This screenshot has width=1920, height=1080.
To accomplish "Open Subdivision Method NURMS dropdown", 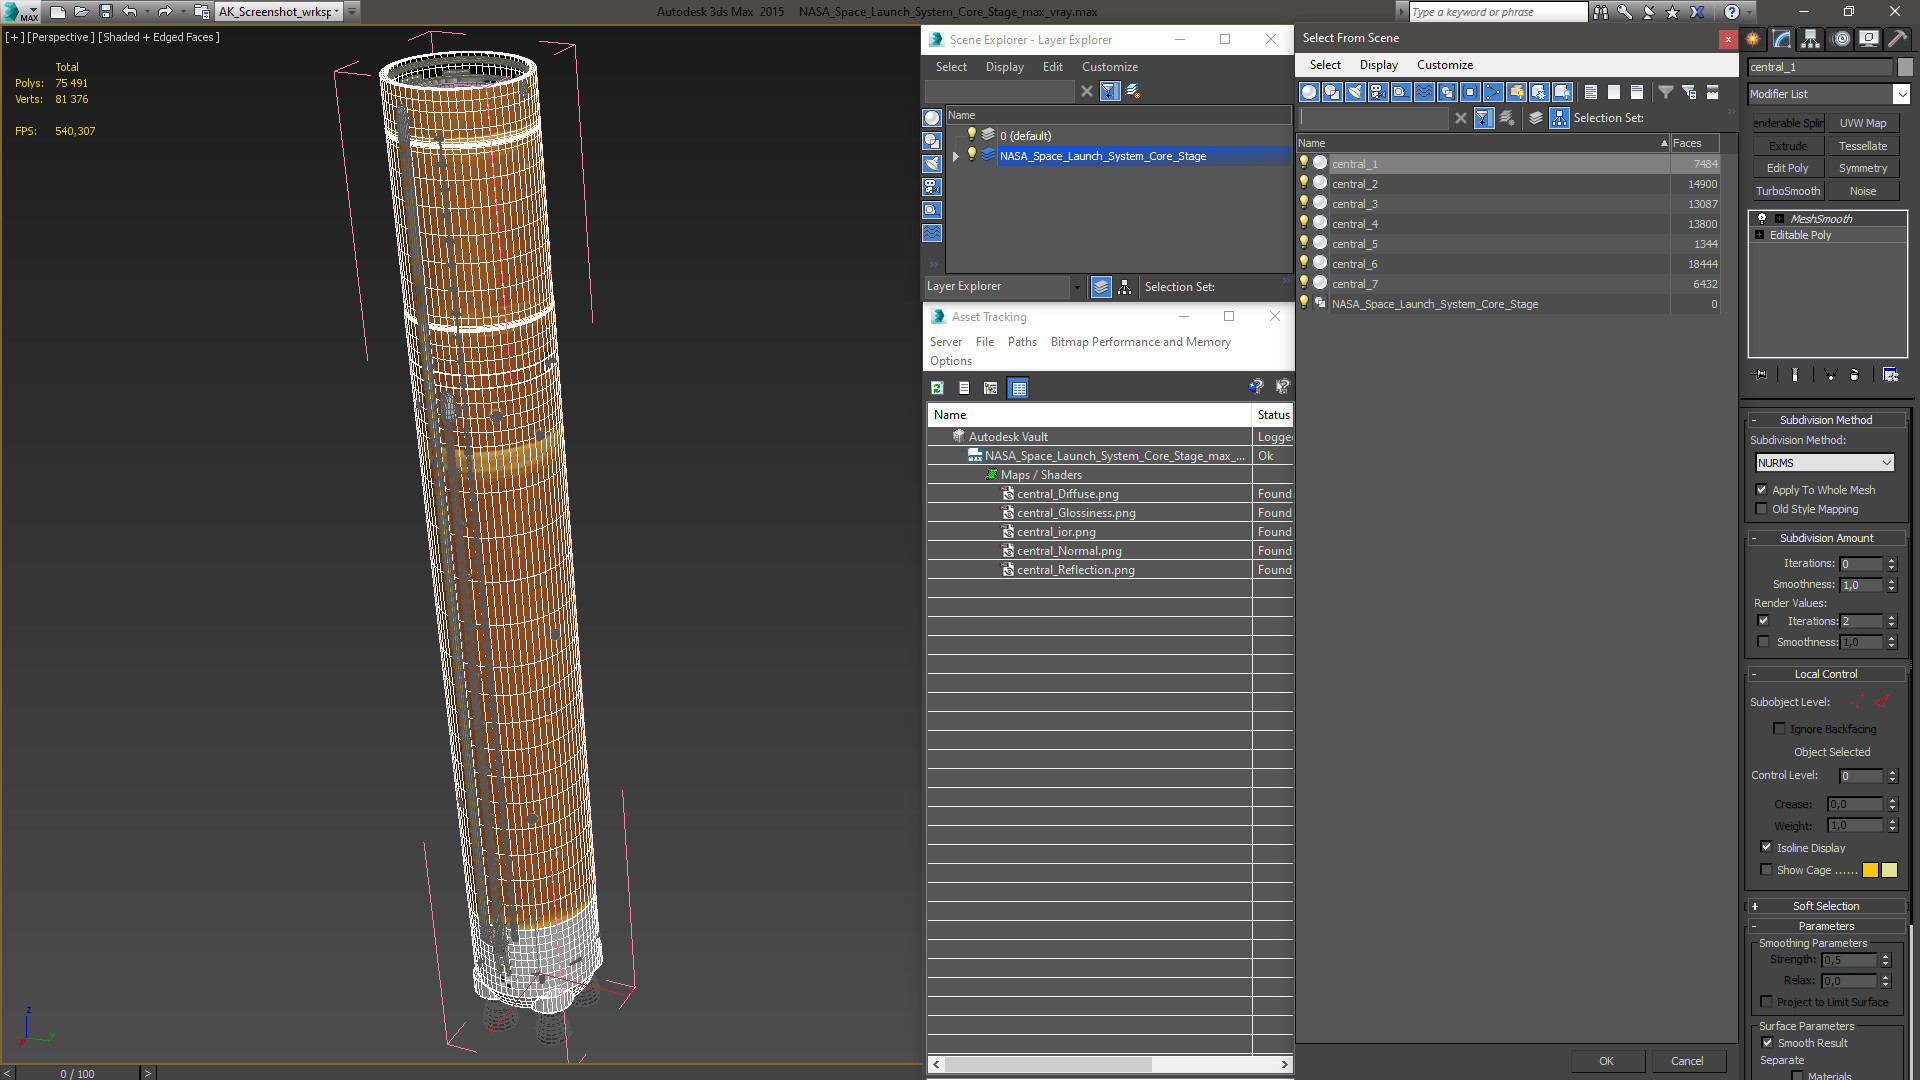I will 1825,463.
